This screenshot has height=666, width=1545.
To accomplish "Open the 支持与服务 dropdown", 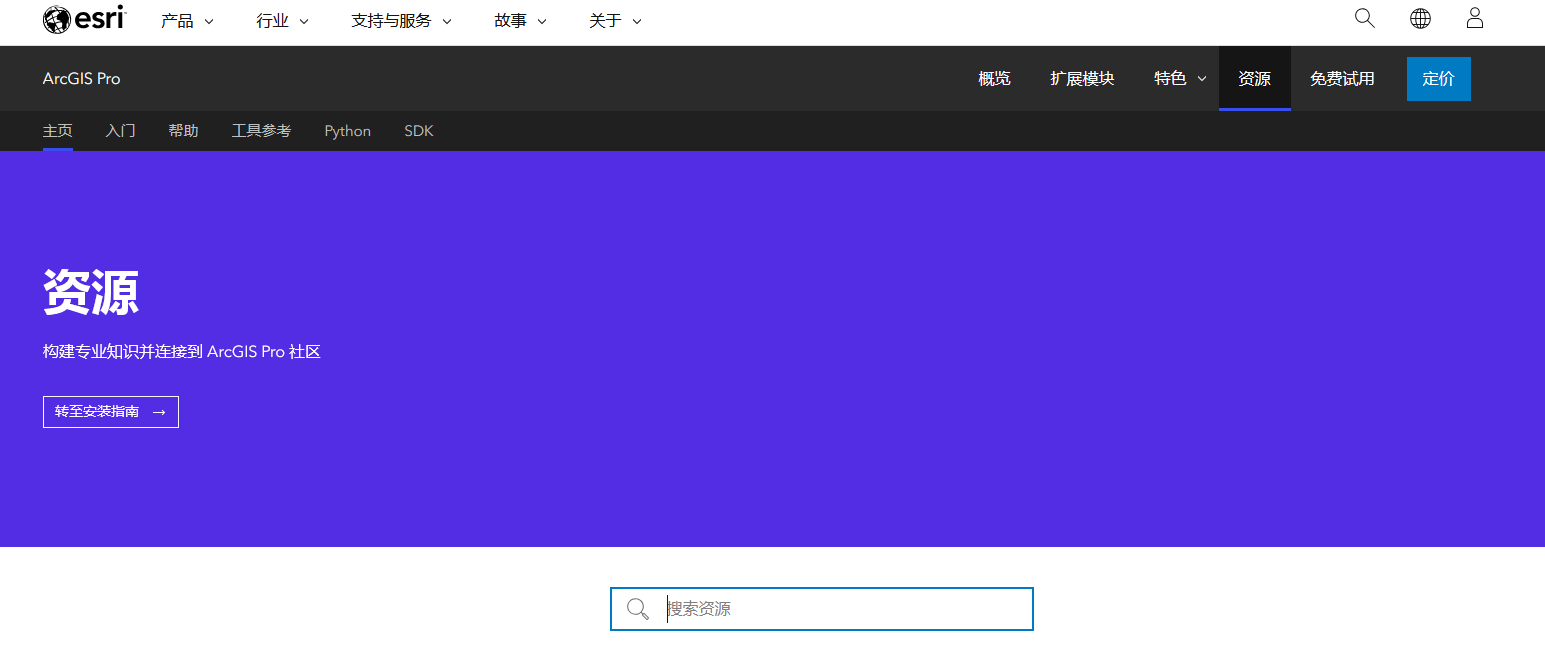I will tap(400, 20).
